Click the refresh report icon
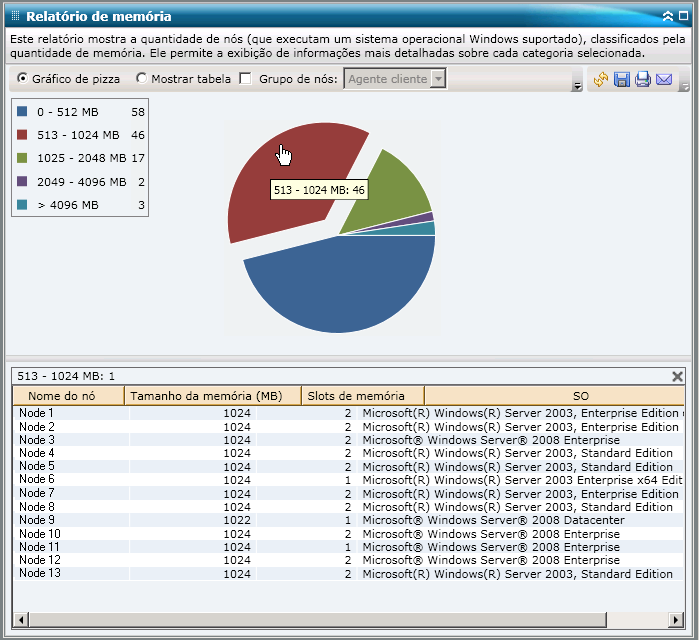The image size is (700, 641). click(x=601, y=80)
